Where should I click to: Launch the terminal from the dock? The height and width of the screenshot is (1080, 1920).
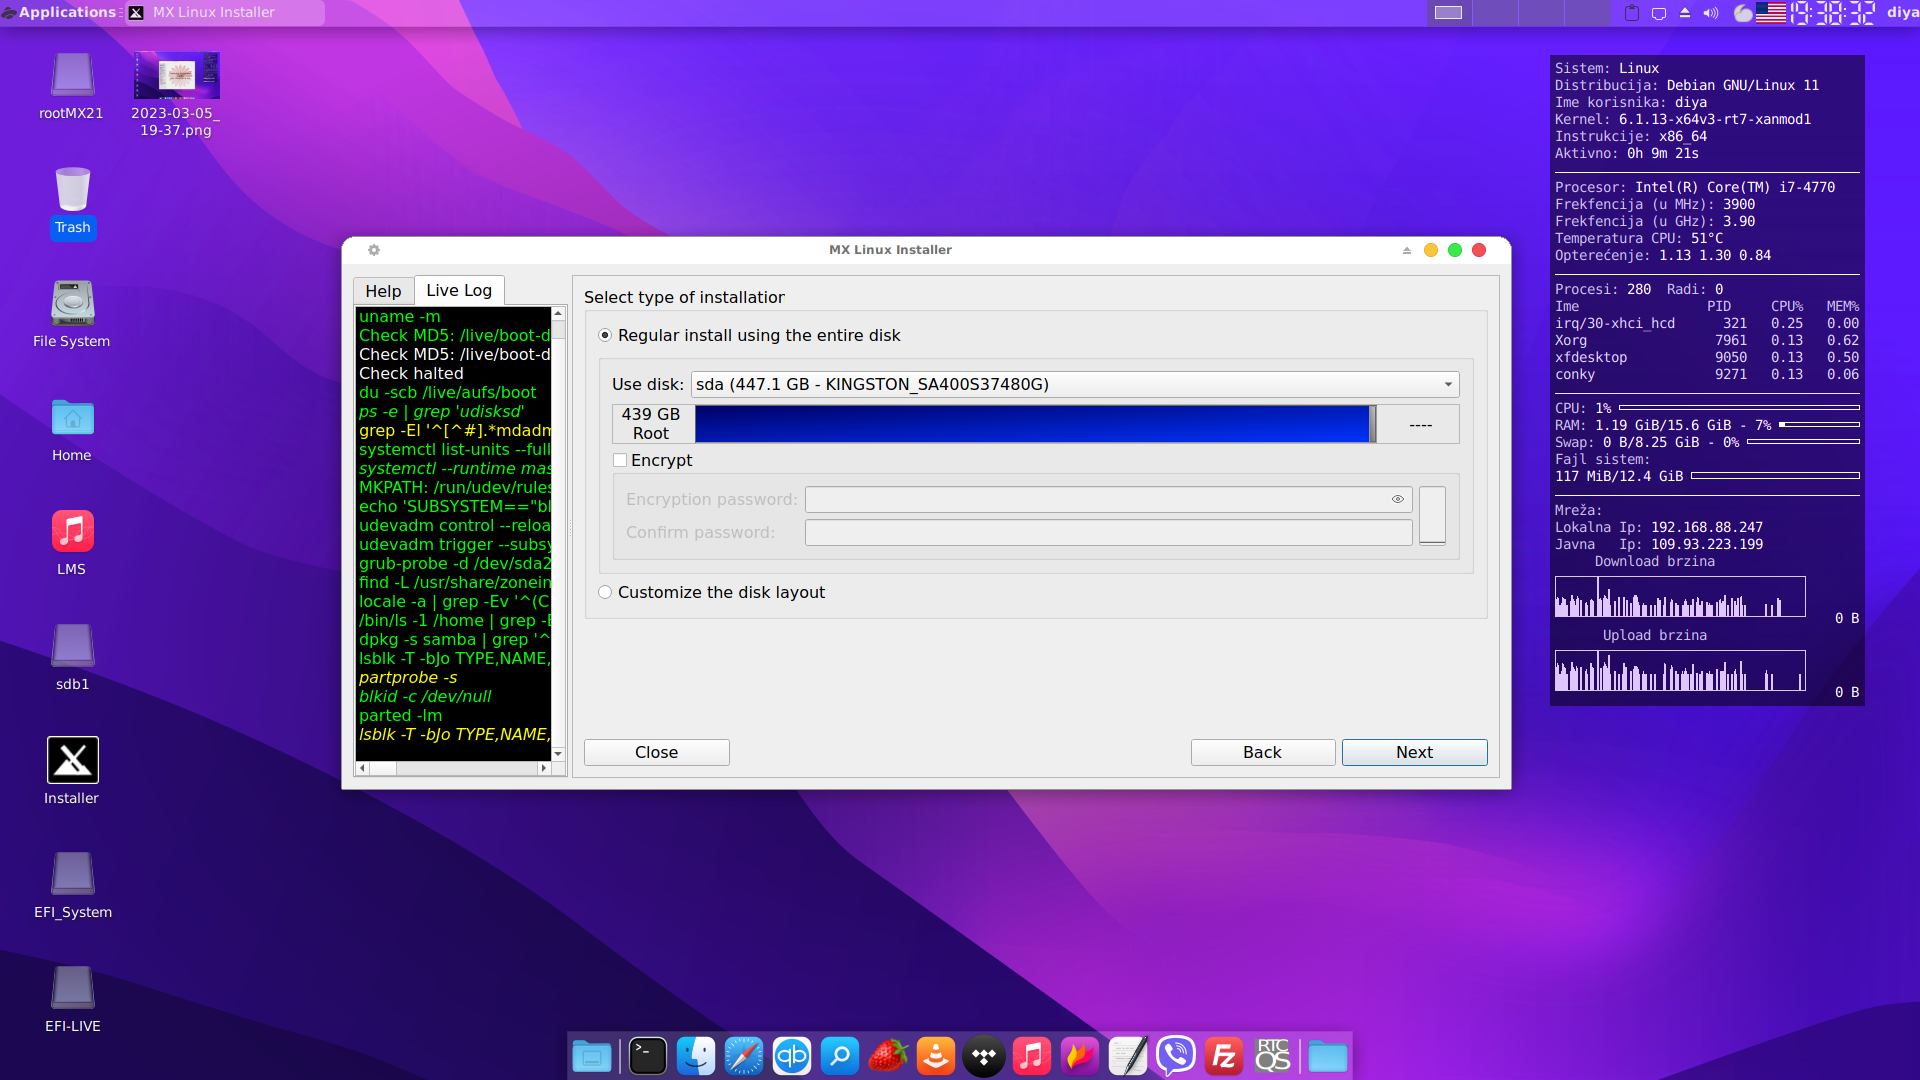[x=648, y=1056]
